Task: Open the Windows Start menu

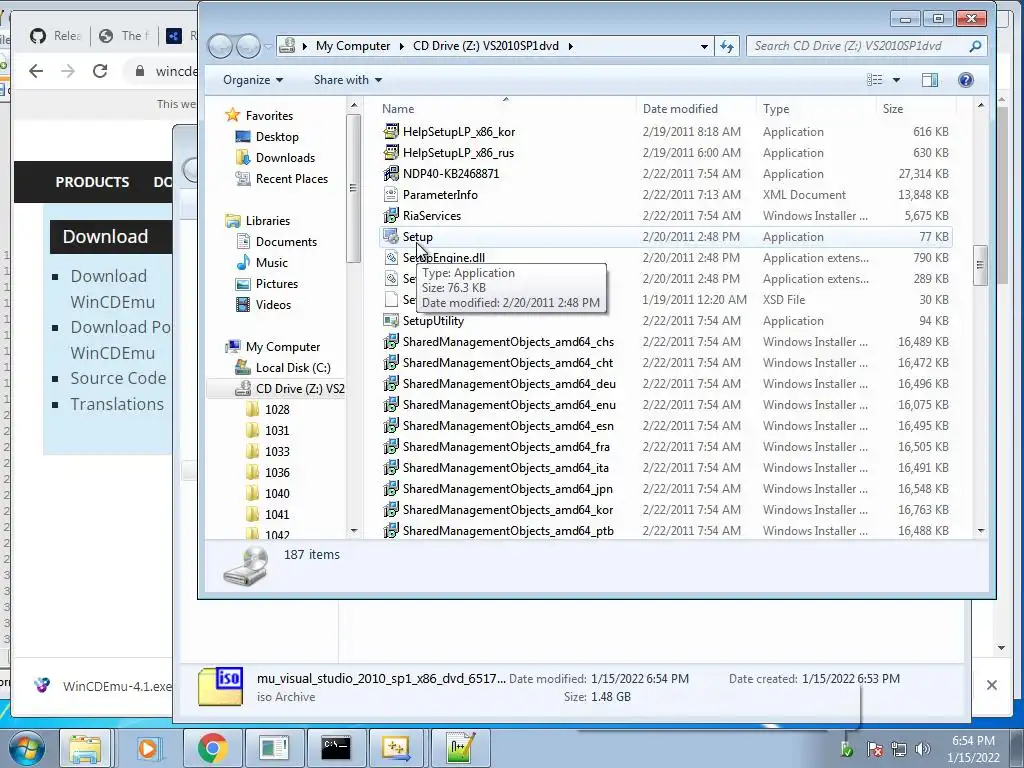Action: pyautogui.click(x=26, y=748)
